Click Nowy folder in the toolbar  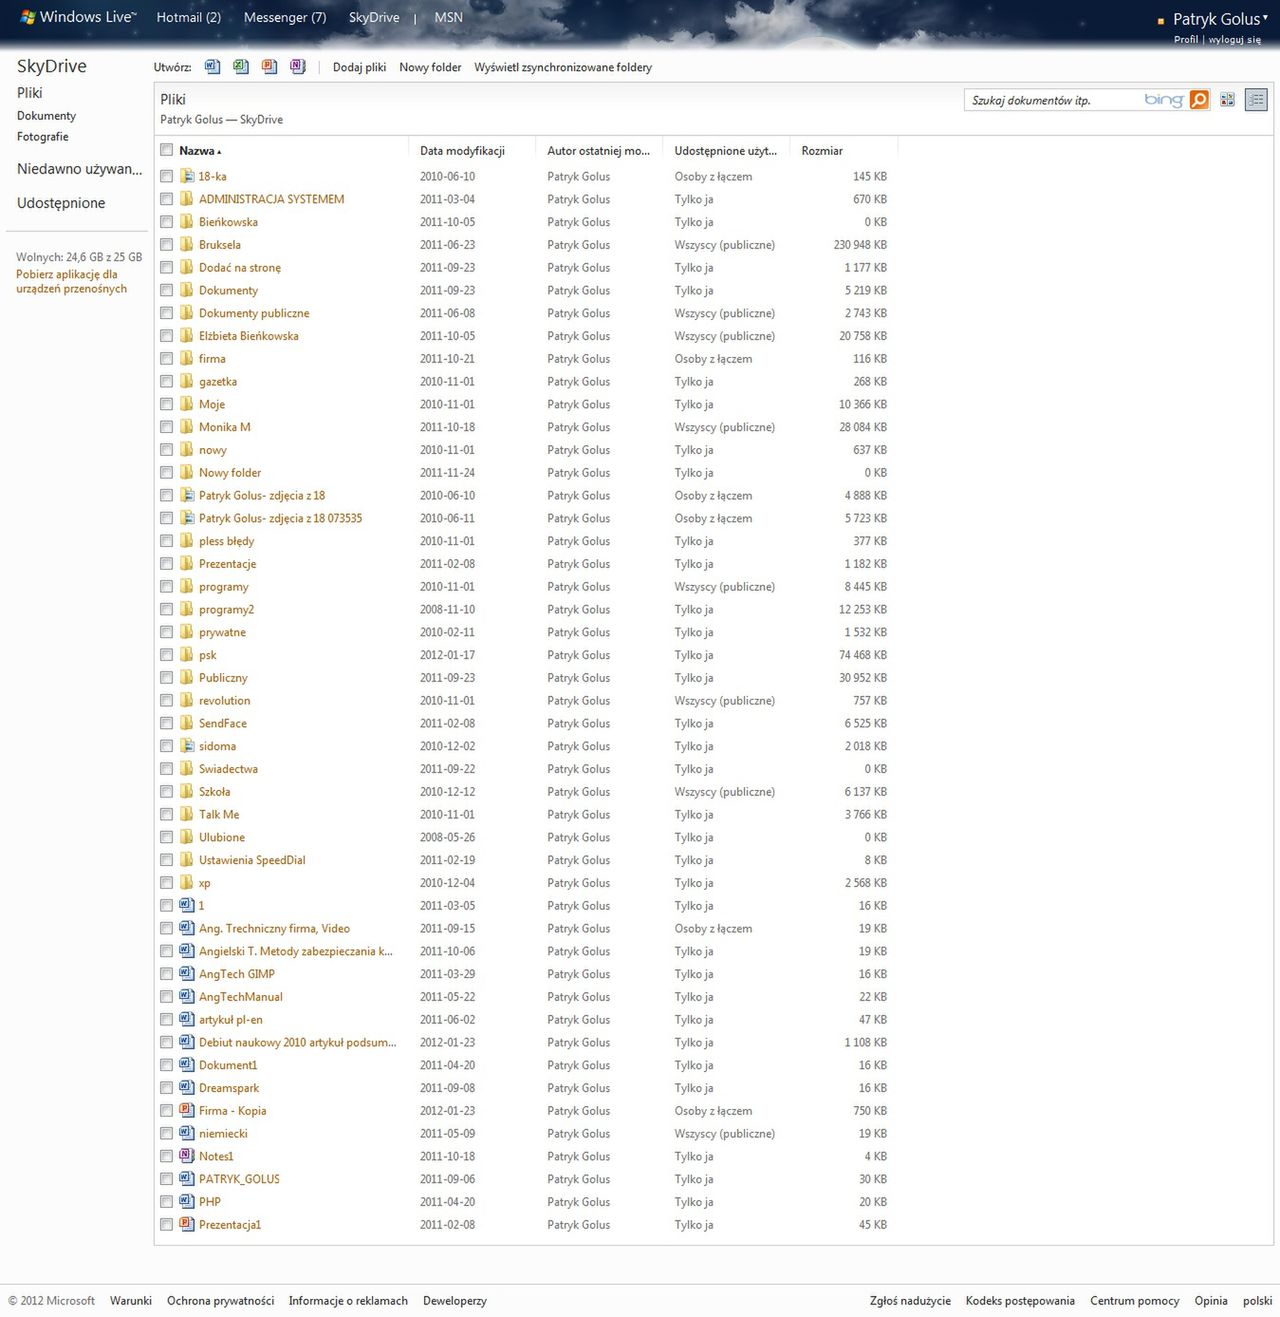tap(430, 67)
